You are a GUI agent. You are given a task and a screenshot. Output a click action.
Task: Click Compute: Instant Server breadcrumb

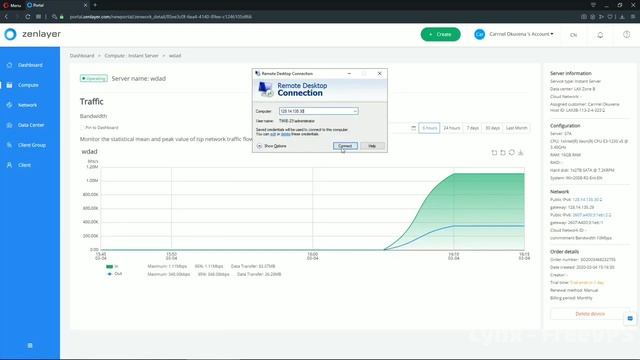click(131, 56)
